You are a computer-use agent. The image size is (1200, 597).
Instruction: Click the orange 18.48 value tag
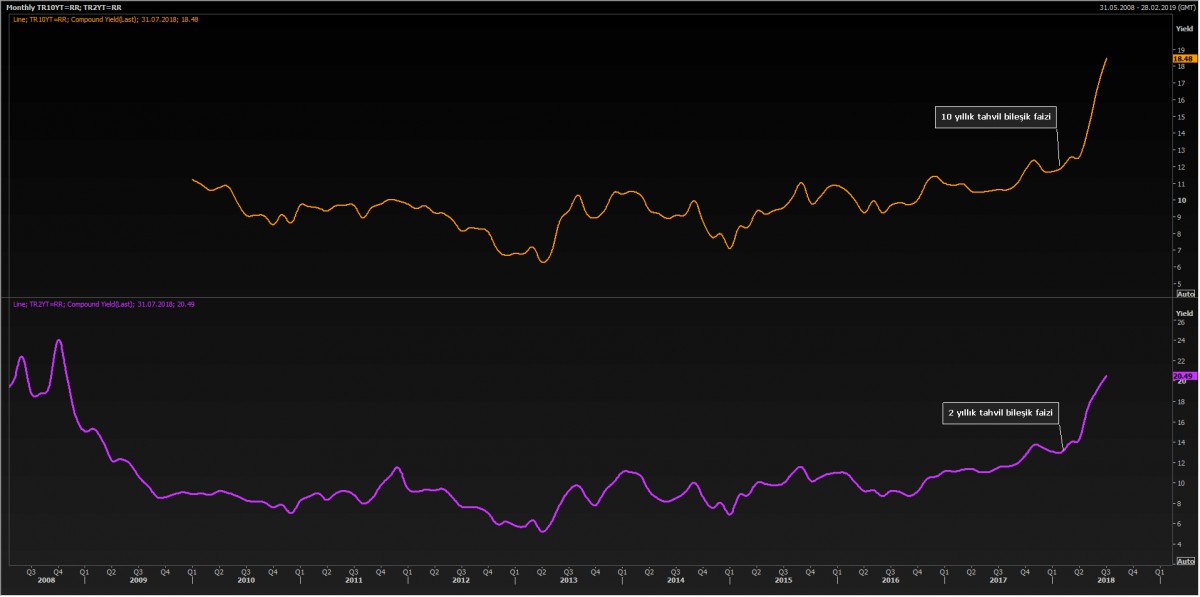[x=1183, y=59]
